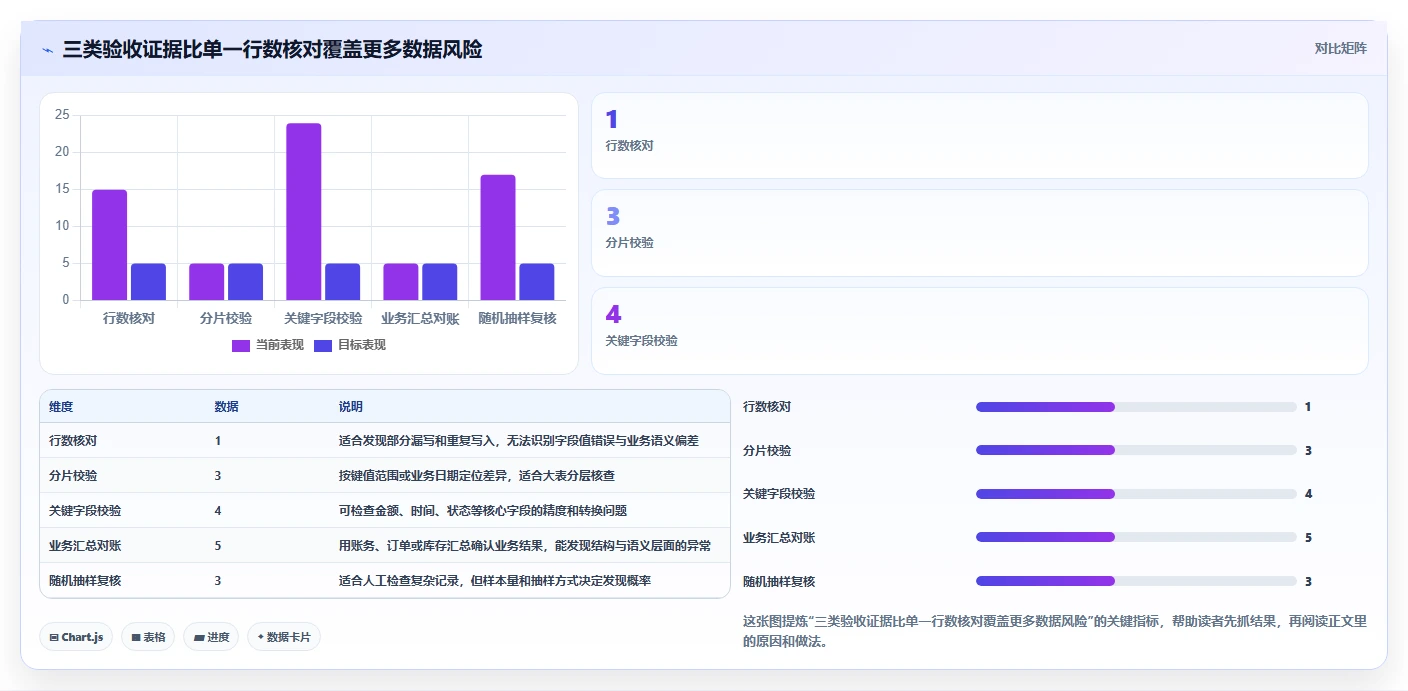Click the 目标表现 bar for 分片校验
The image size is (1408, 691).
(245, 282)
